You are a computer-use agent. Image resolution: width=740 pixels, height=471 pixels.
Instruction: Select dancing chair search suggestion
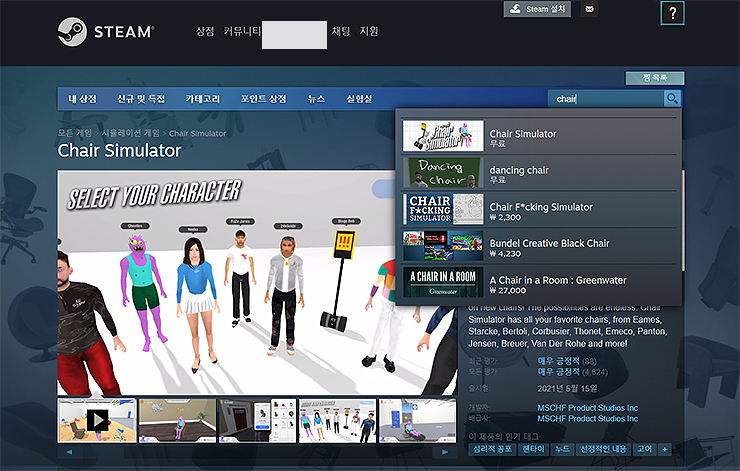538,173
